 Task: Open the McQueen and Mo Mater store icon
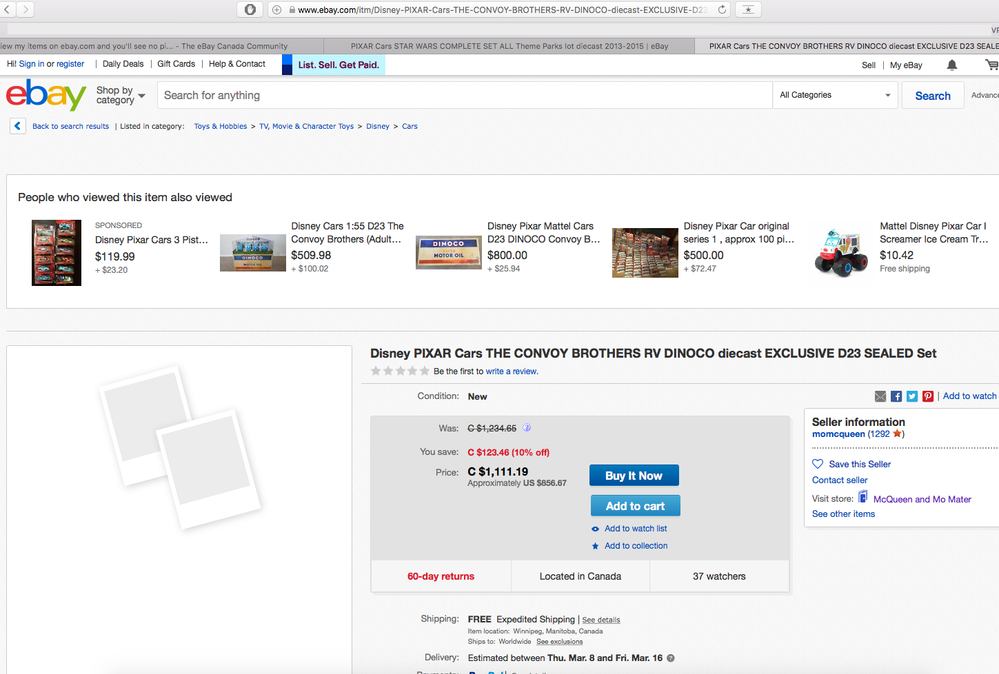pyautogui.click(x=863, y=498)
